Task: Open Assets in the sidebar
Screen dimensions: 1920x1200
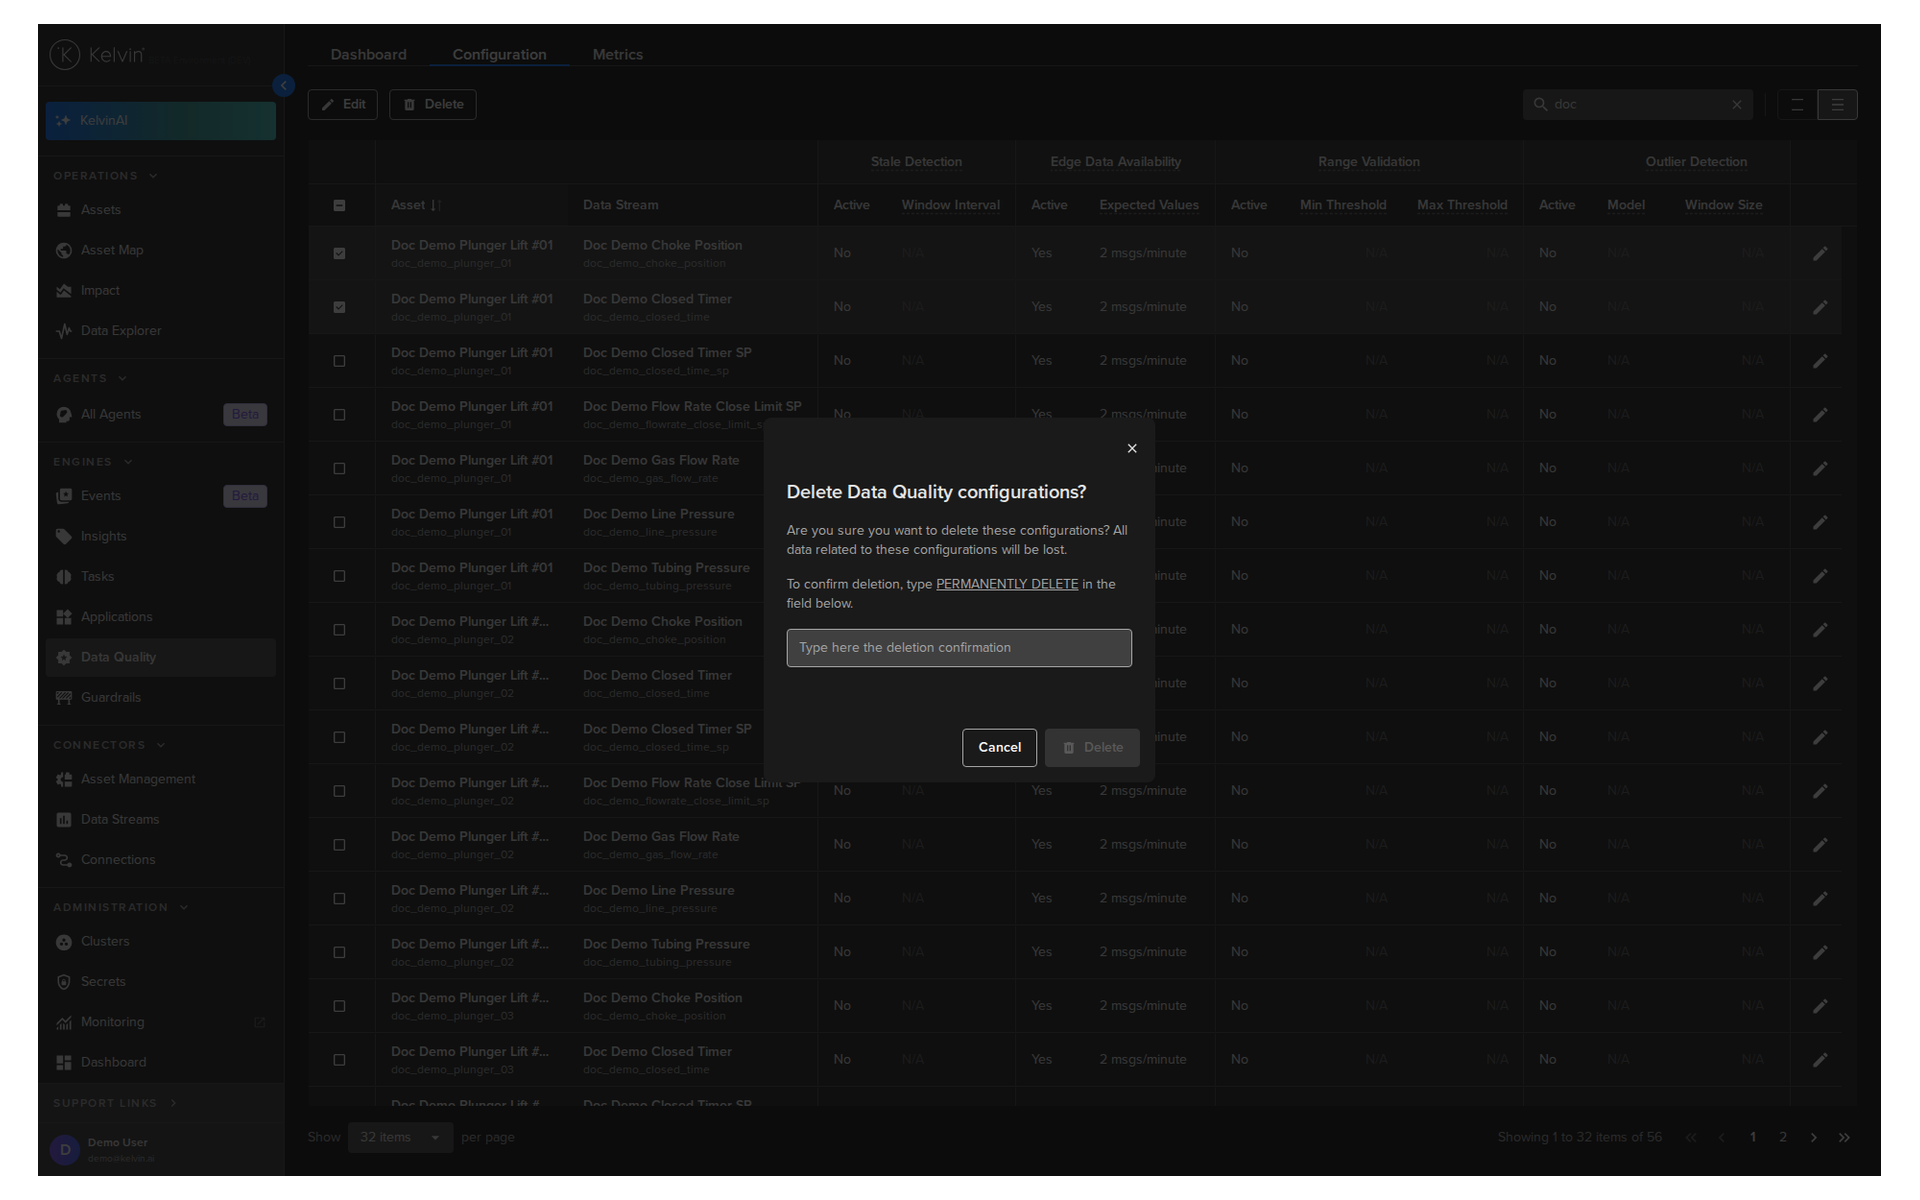Action: coord(160,210)
